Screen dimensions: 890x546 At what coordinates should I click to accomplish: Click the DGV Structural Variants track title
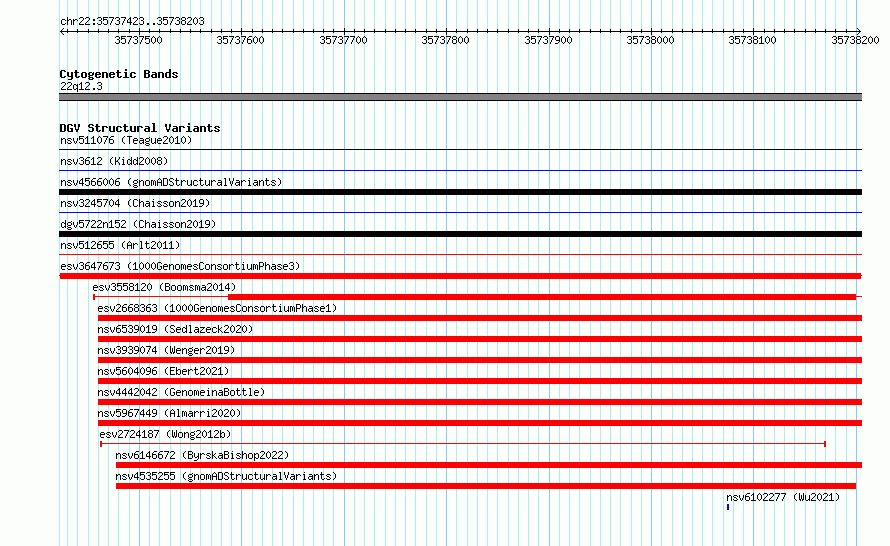click(x=140, y=128)
